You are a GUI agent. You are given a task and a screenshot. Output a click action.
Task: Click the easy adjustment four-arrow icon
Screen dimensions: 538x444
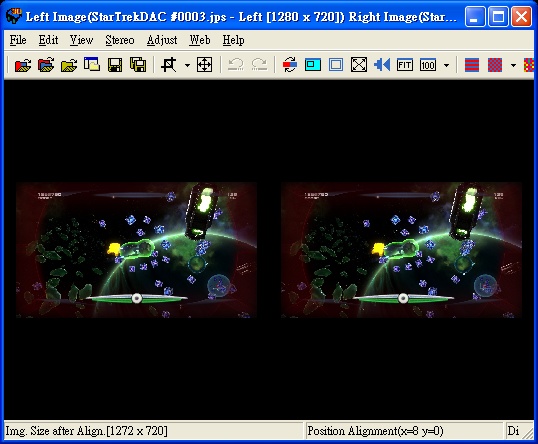(204, 65)
